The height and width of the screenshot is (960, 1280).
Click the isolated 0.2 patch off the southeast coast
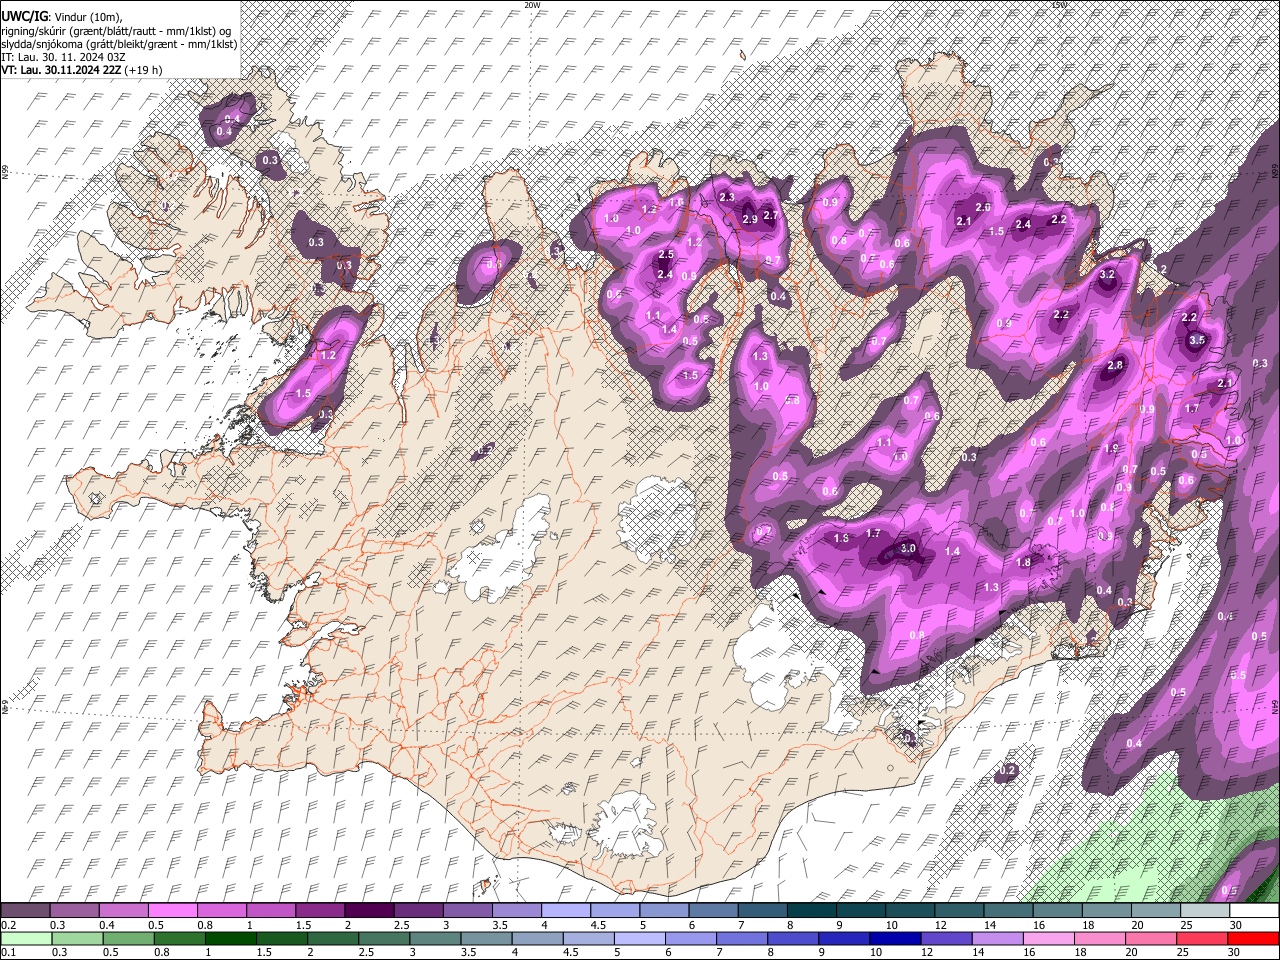[1007, 770]
